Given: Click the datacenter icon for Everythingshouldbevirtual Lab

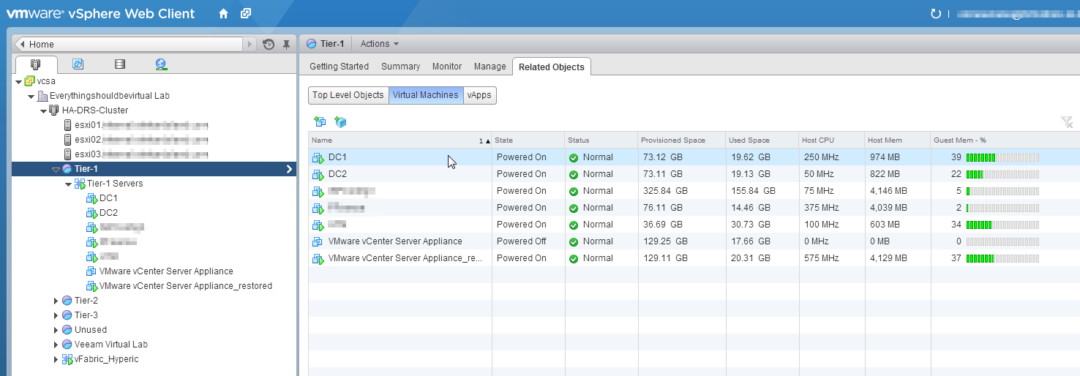Looking at the screenshot, I should 42,96.
